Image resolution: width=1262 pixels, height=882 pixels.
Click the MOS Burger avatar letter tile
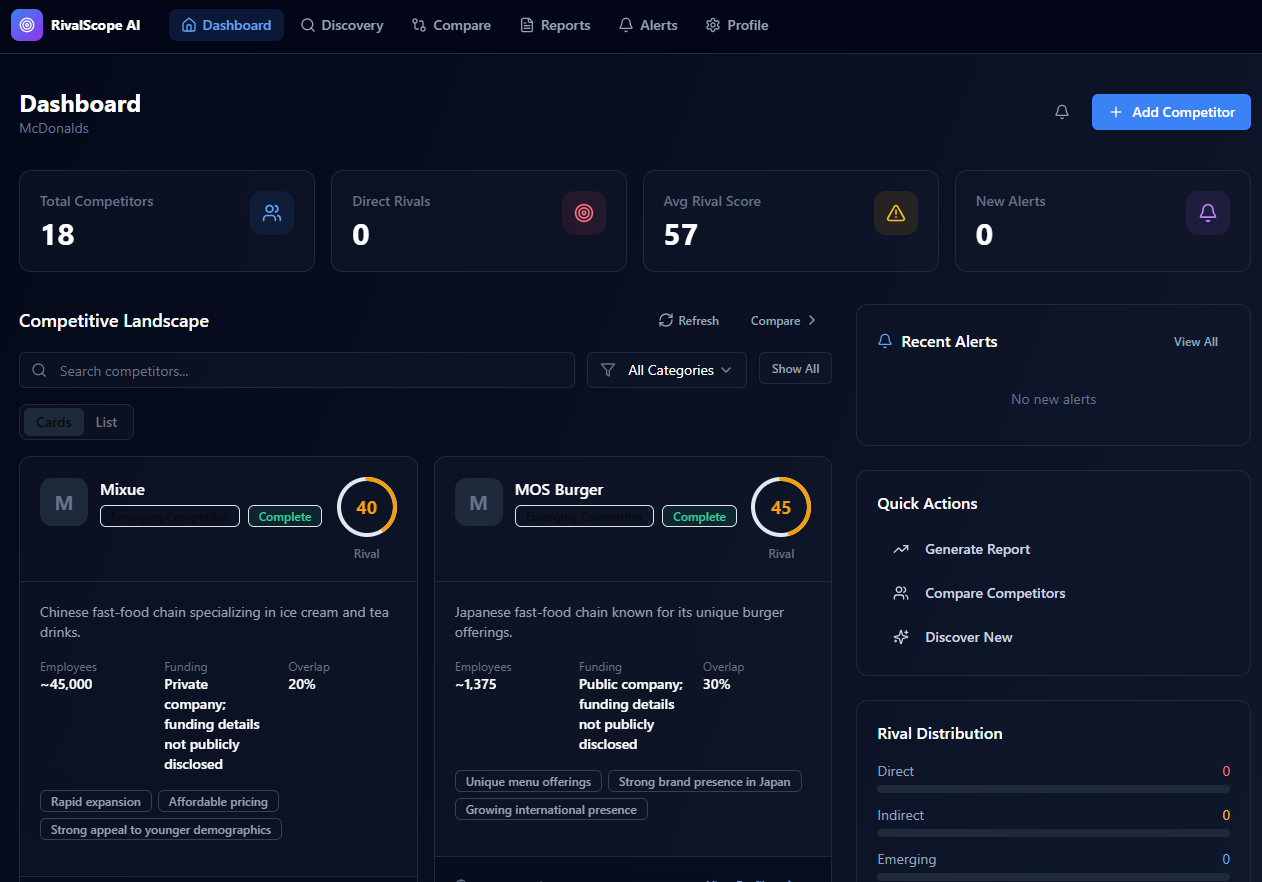pos(479,502)
